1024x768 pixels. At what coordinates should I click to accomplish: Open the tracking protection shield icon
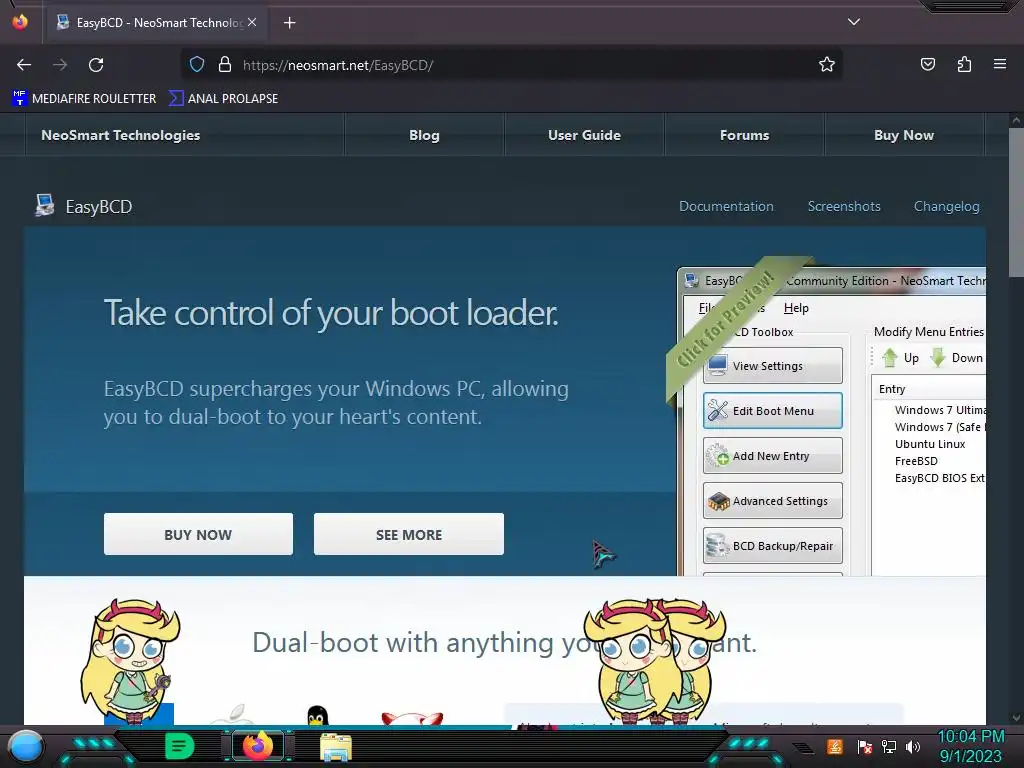tap(197, 65)
